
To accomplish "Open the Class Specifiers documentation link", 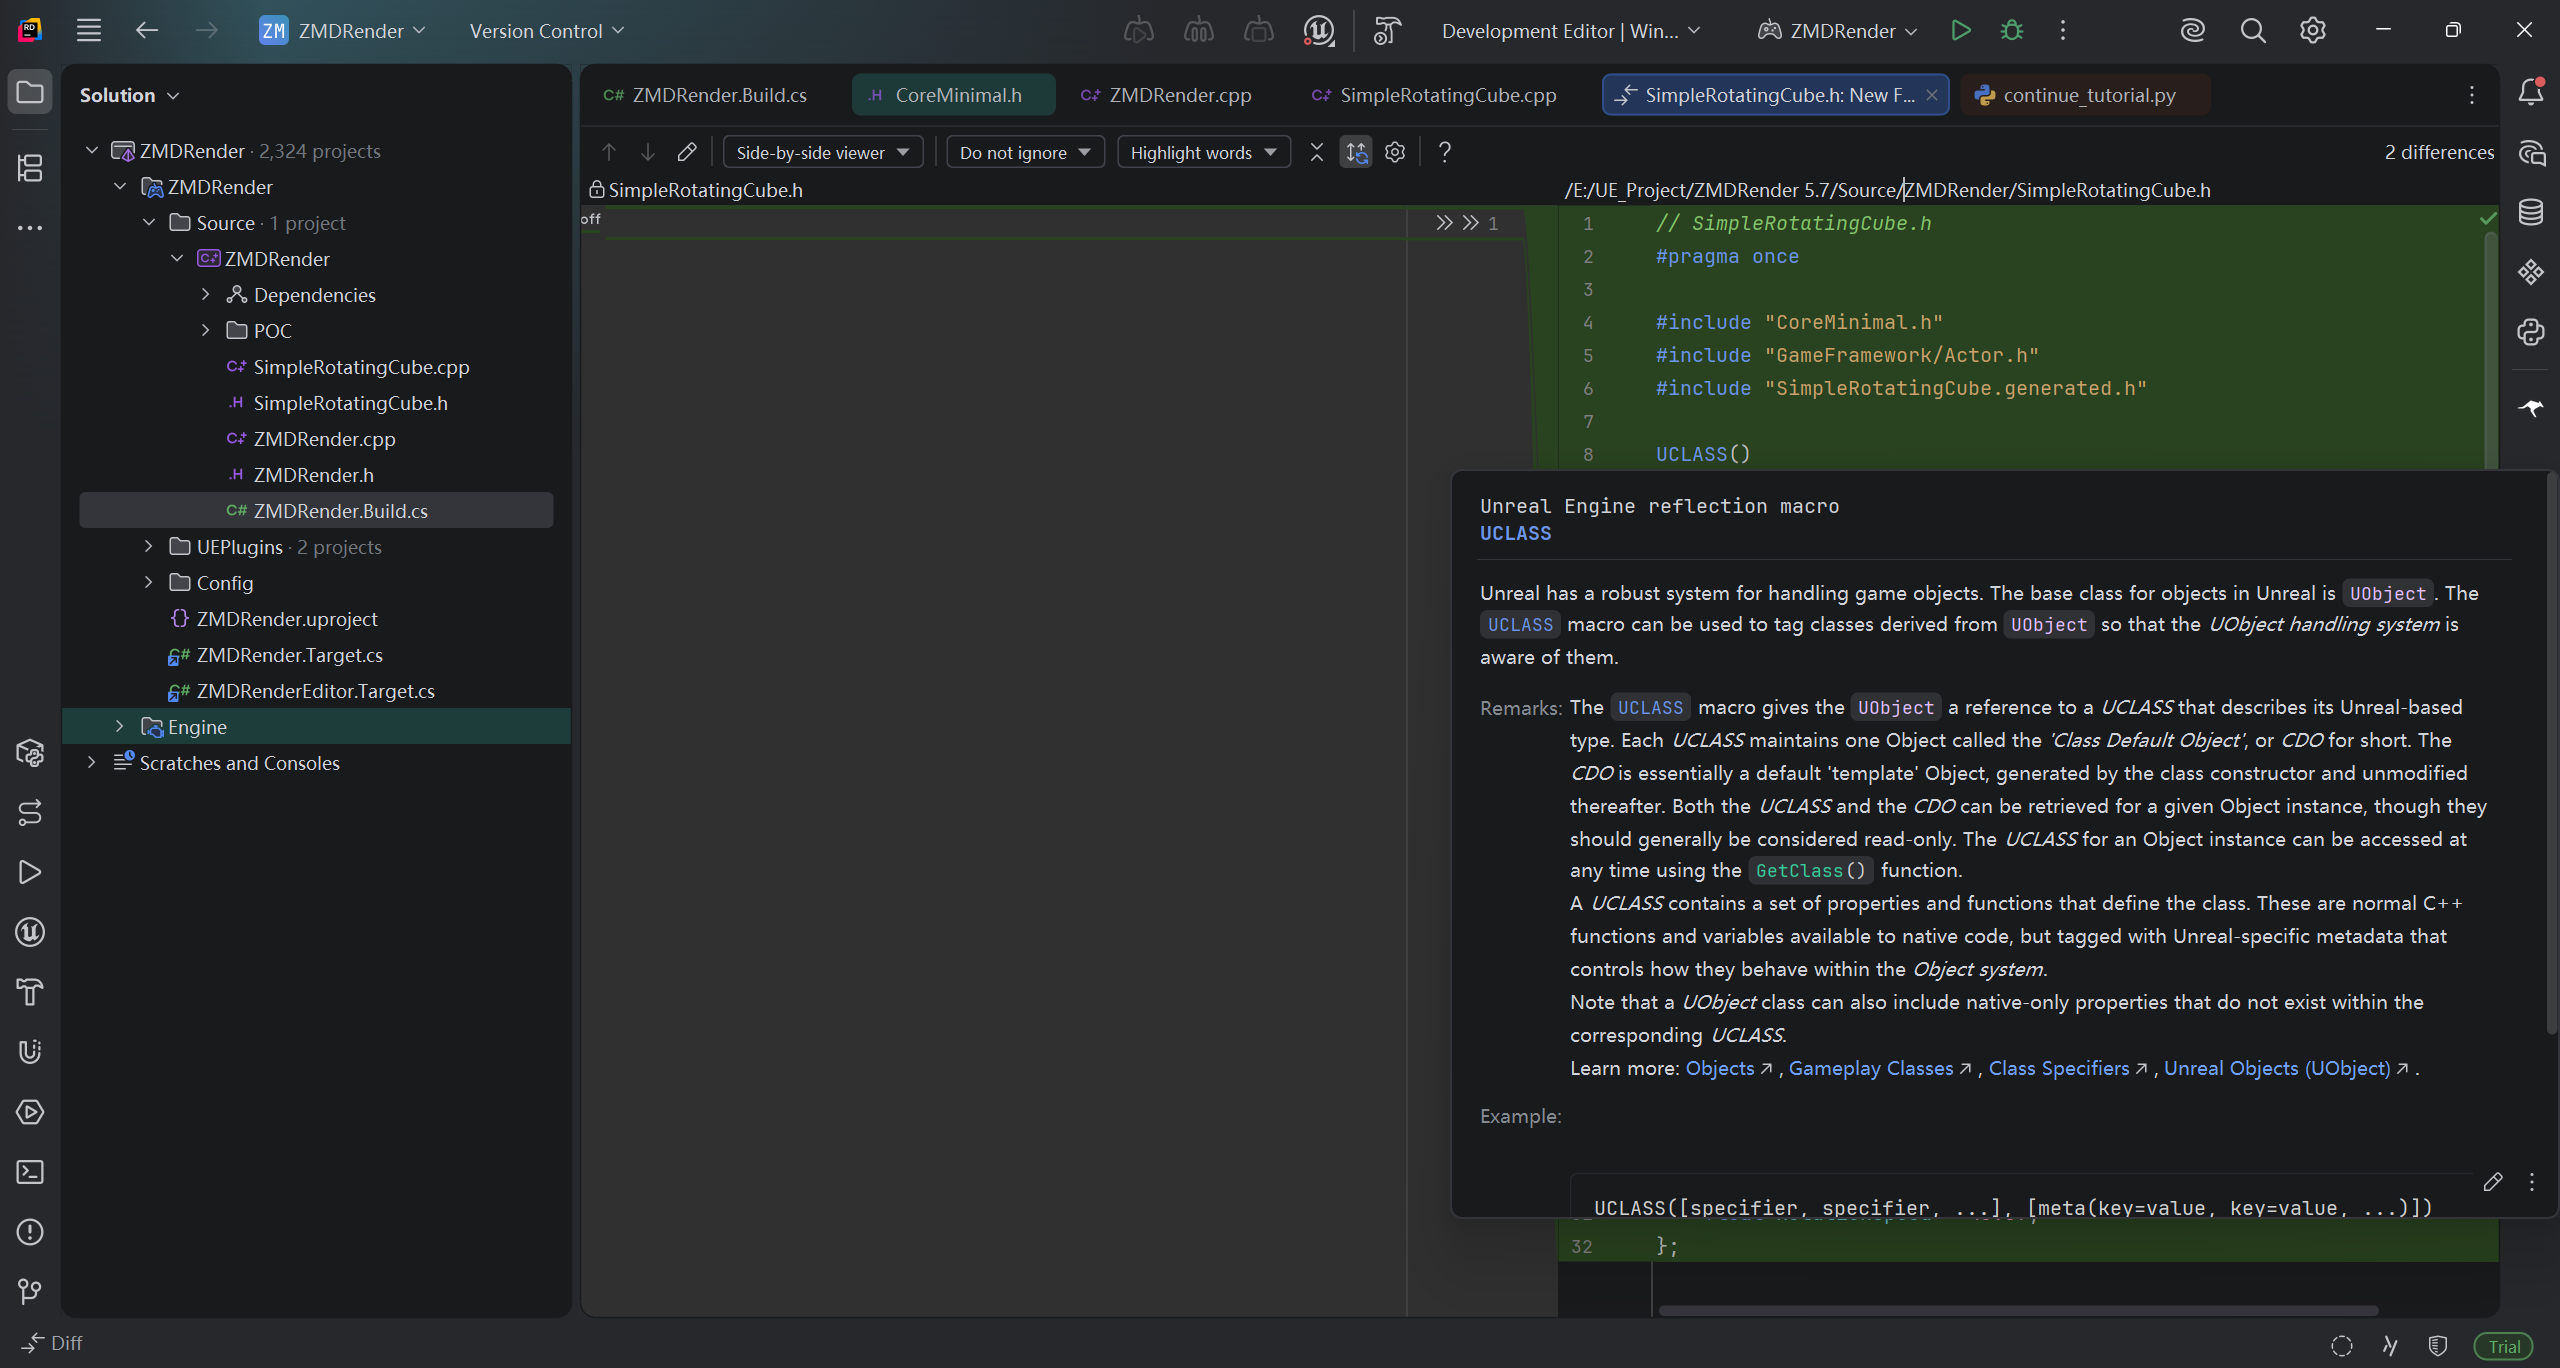I will [2059, 1068].
